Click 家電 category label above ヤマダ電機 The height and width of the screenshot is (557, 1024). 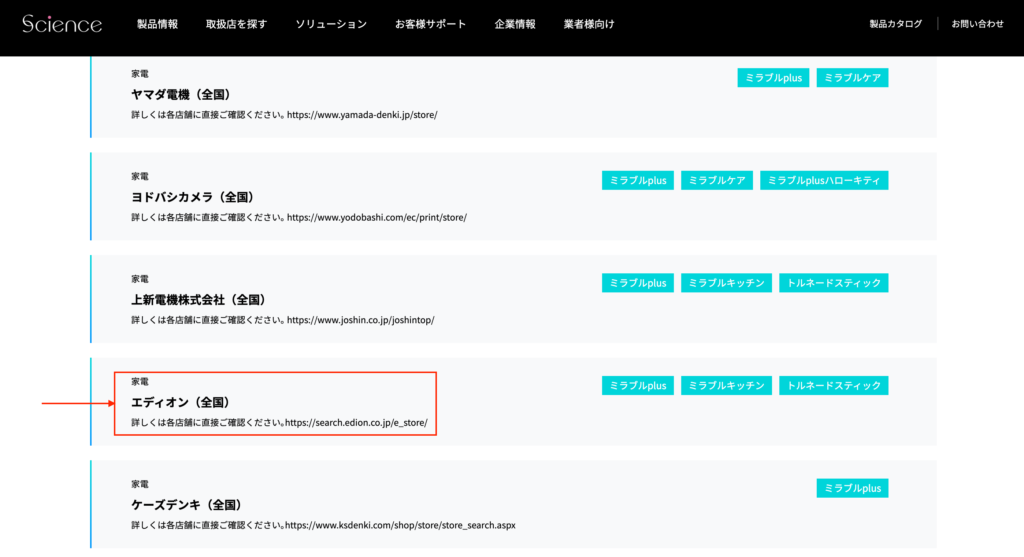point(140,74)
